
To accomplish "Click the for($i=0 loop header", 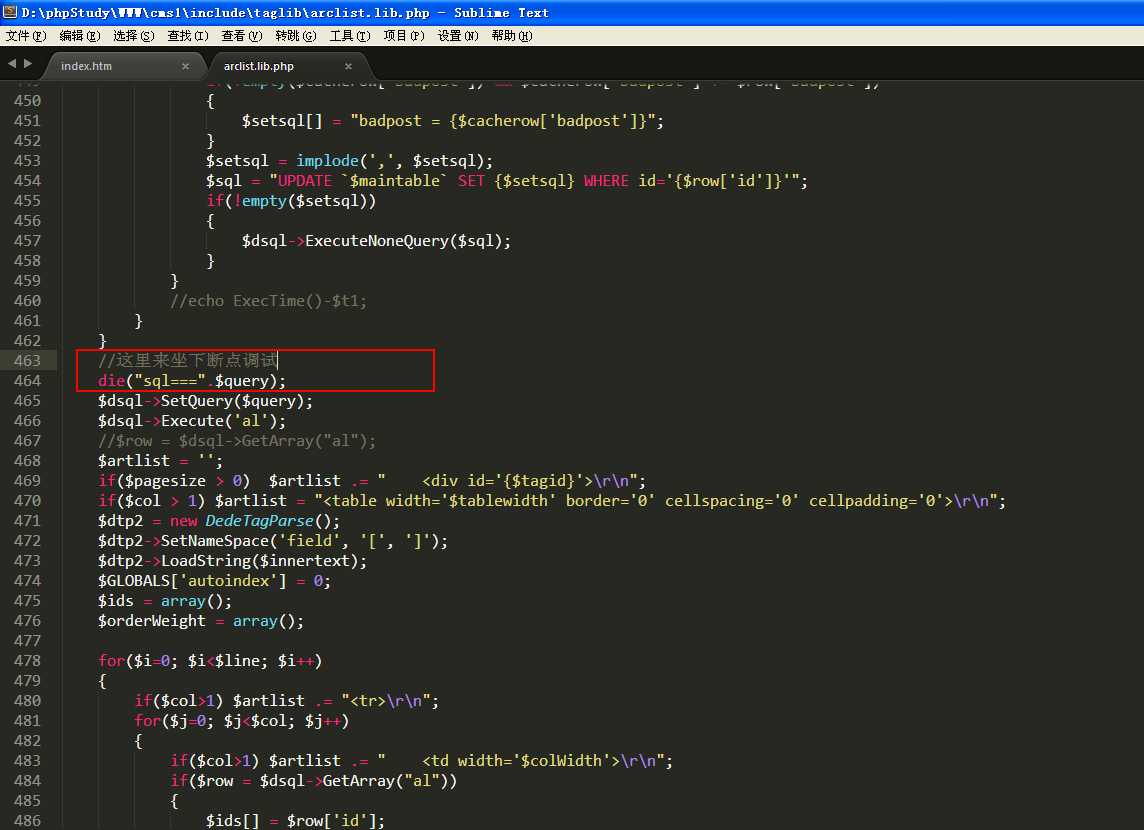I will pos(210,661).
